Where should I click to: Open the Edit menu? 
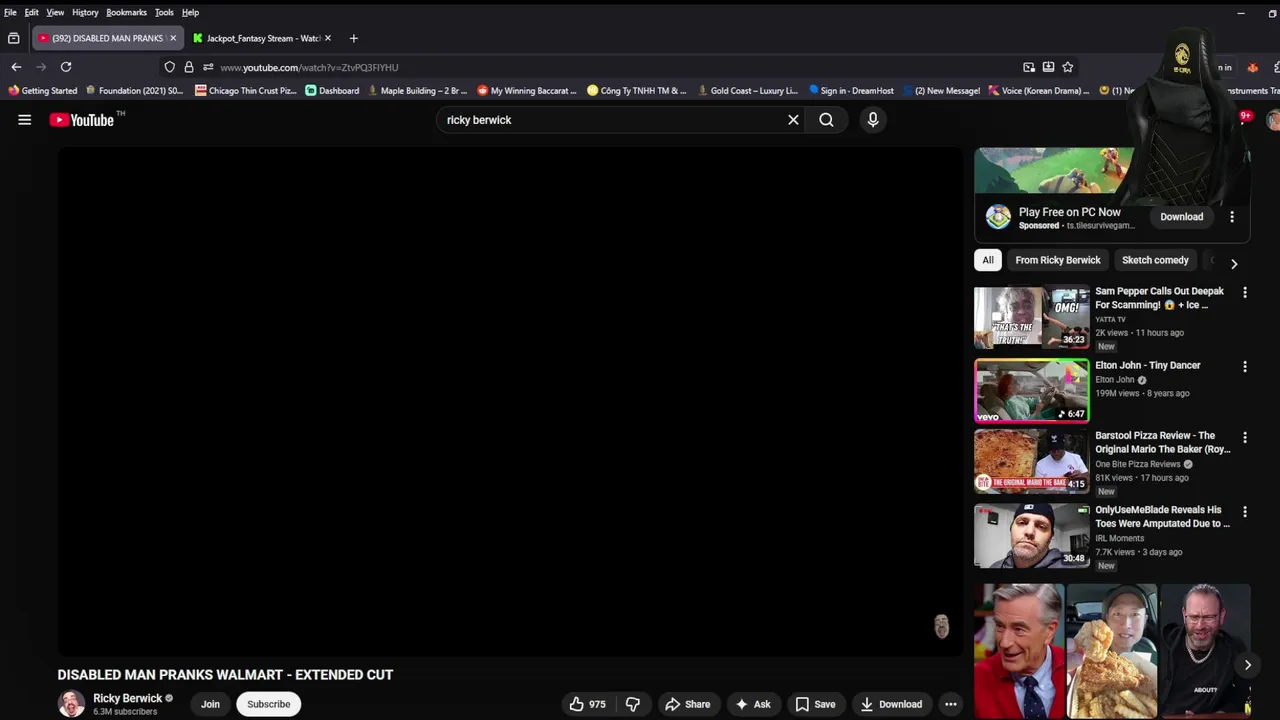point(32,12)
